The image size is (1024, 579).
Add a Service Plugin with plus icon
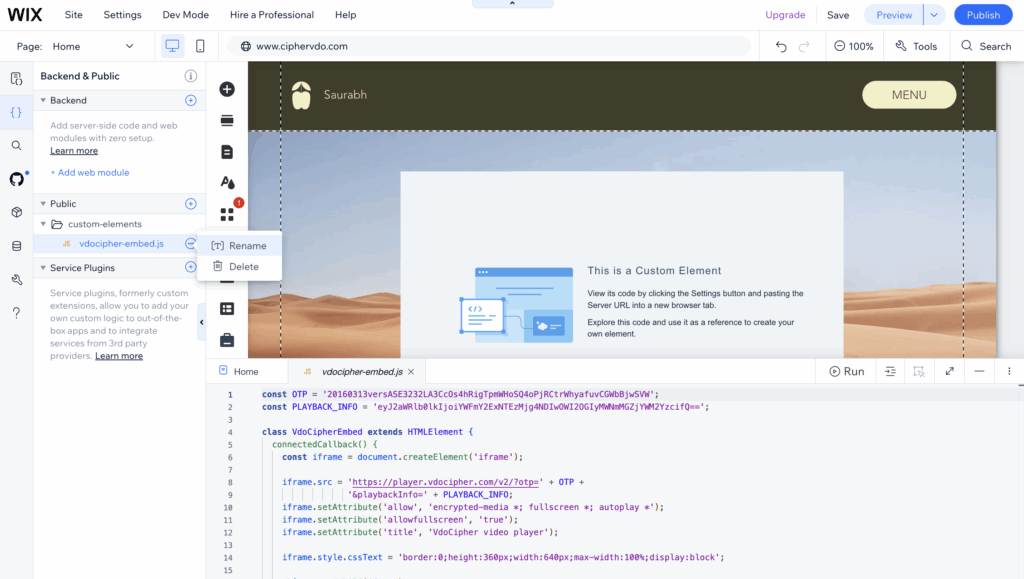[190, 267]
